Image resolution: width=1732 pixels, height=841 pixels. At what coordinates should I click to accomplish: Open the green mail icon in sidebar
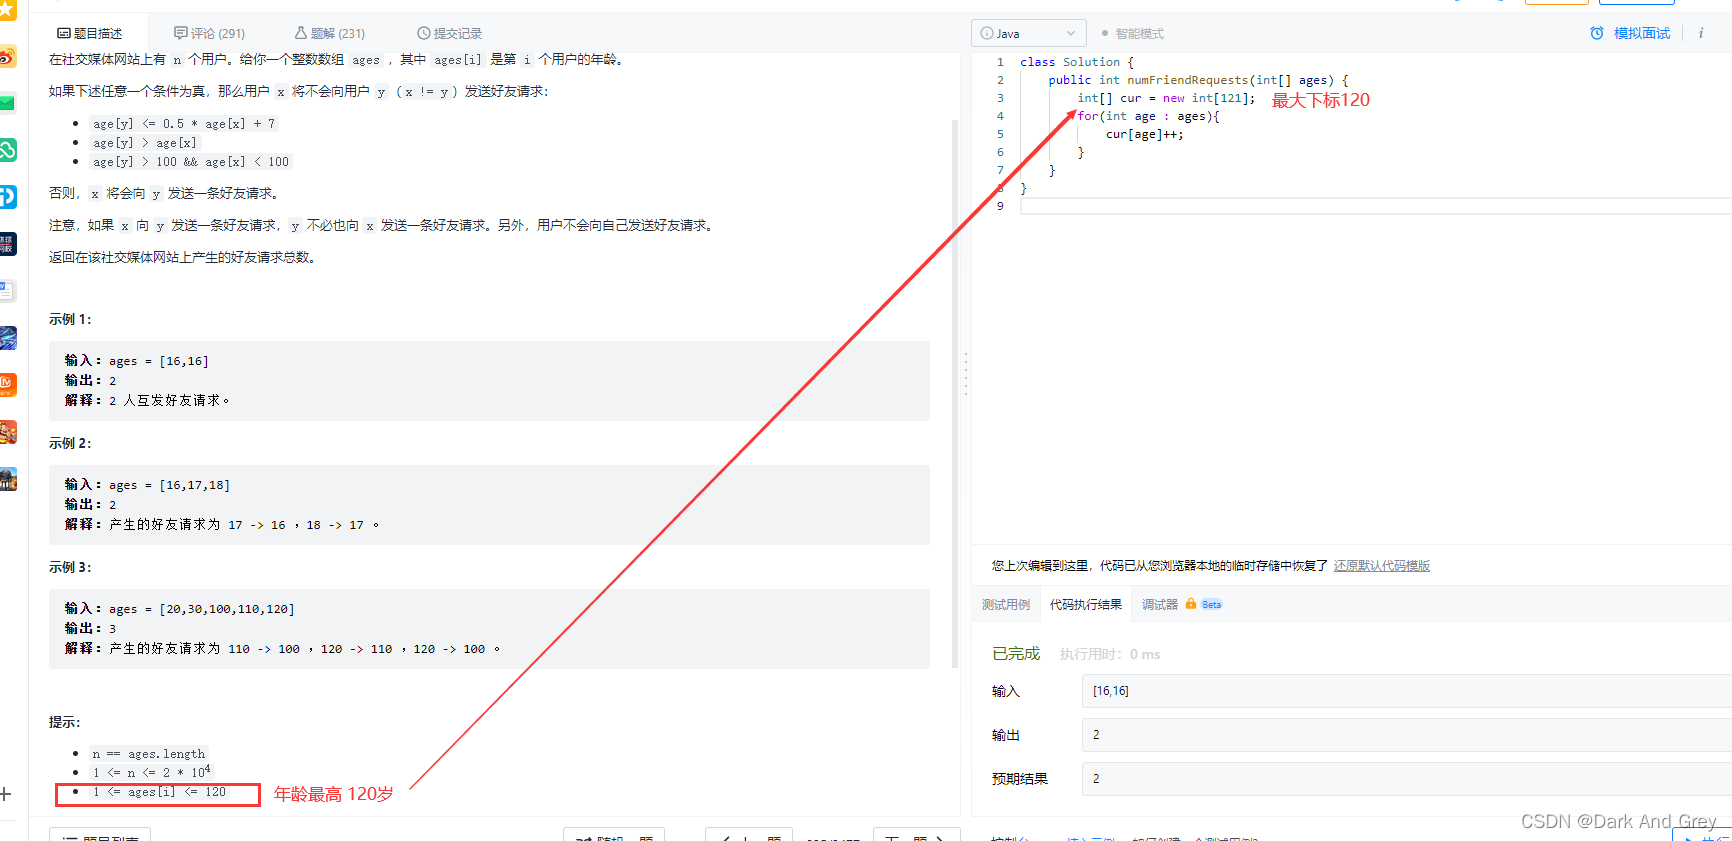8,103
